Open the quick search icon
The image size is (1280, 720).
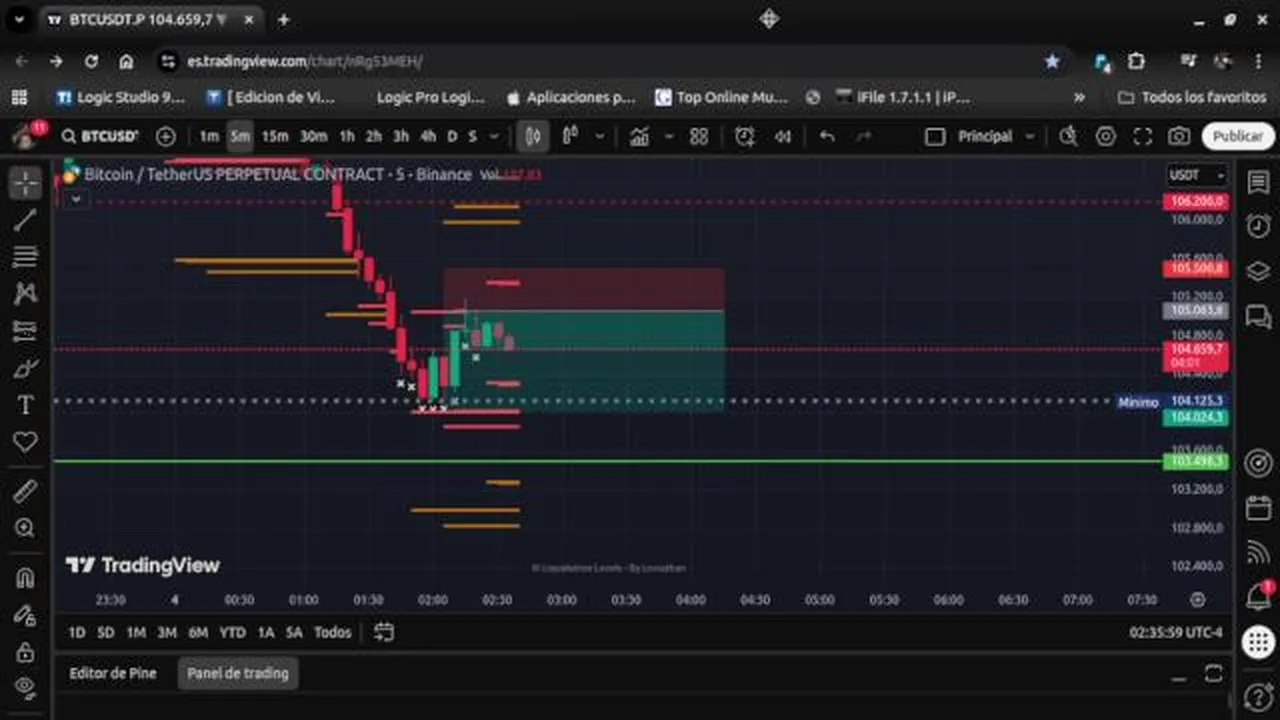[x=1068, y=136]
